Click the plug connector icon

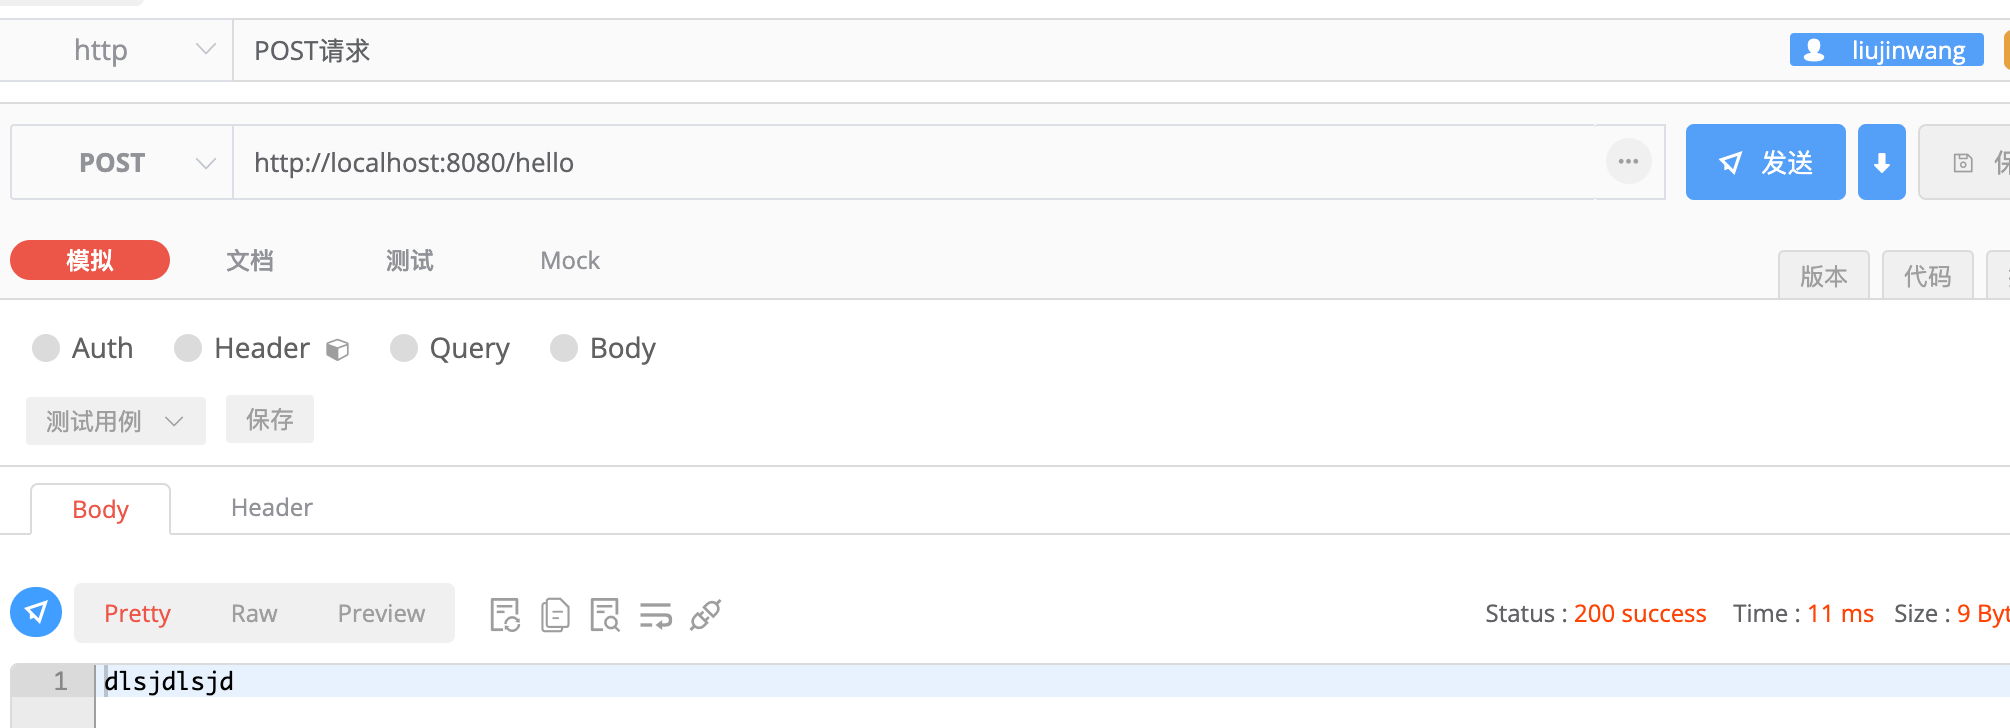(x=706, y=614)
